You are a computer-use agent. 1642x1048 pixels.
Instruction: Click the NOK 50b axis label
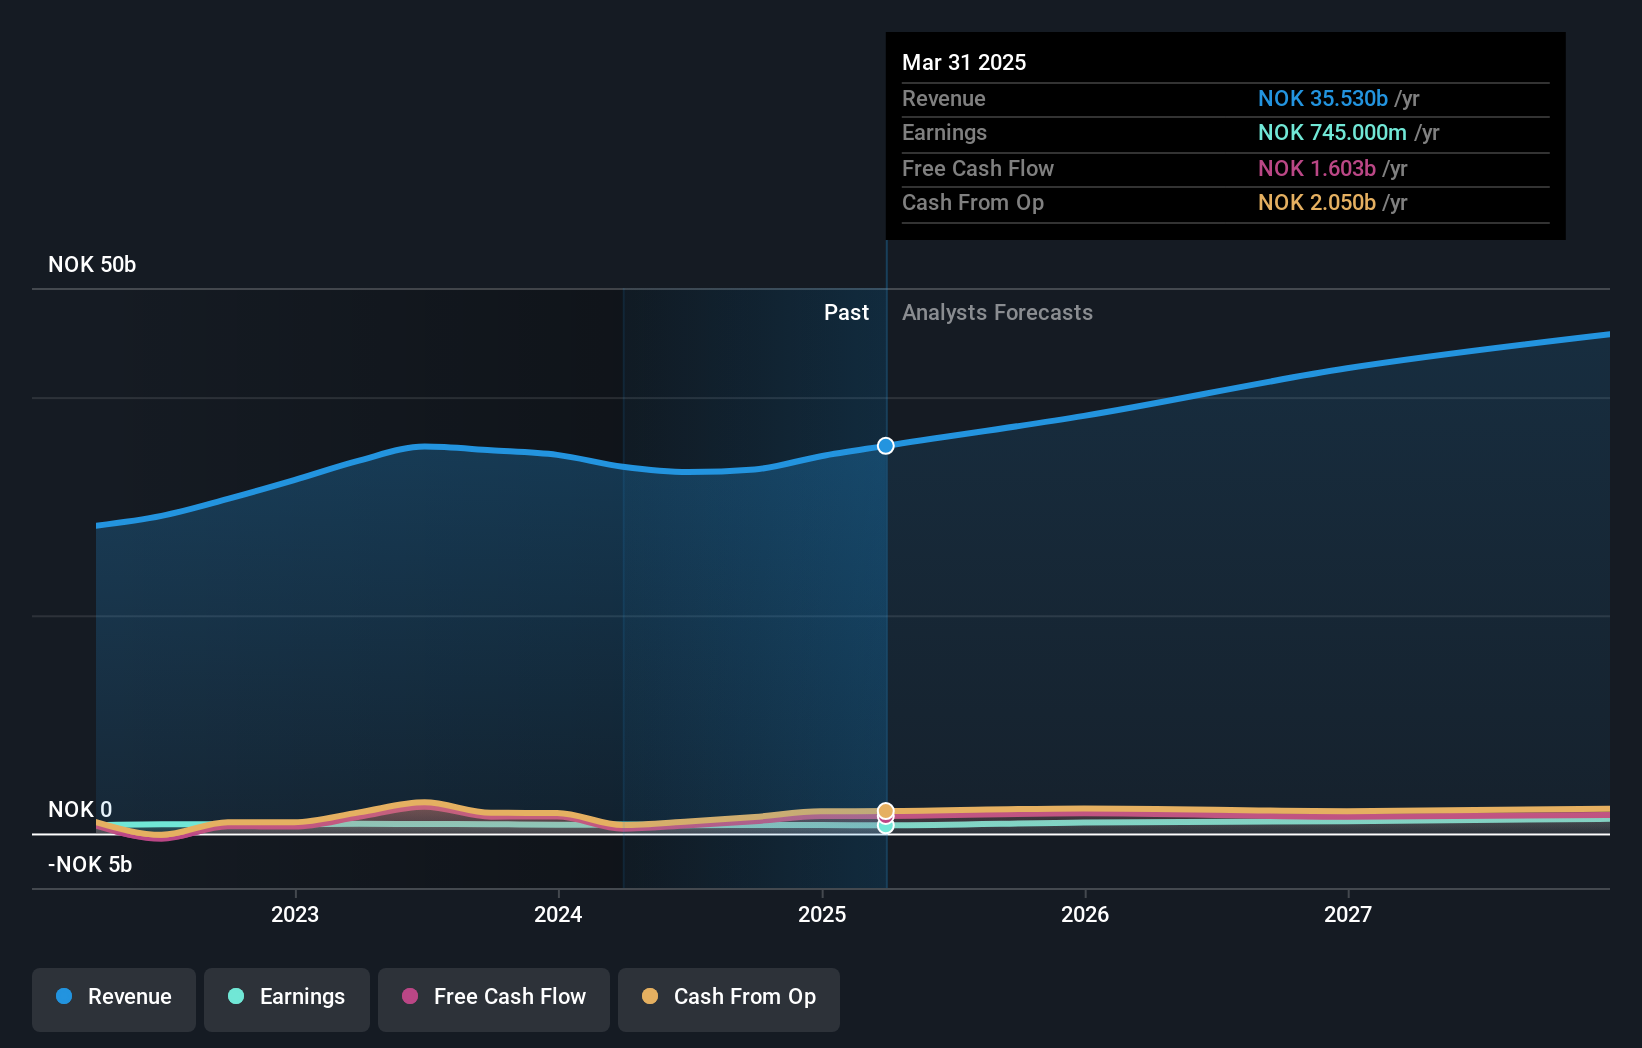(92, 265)
